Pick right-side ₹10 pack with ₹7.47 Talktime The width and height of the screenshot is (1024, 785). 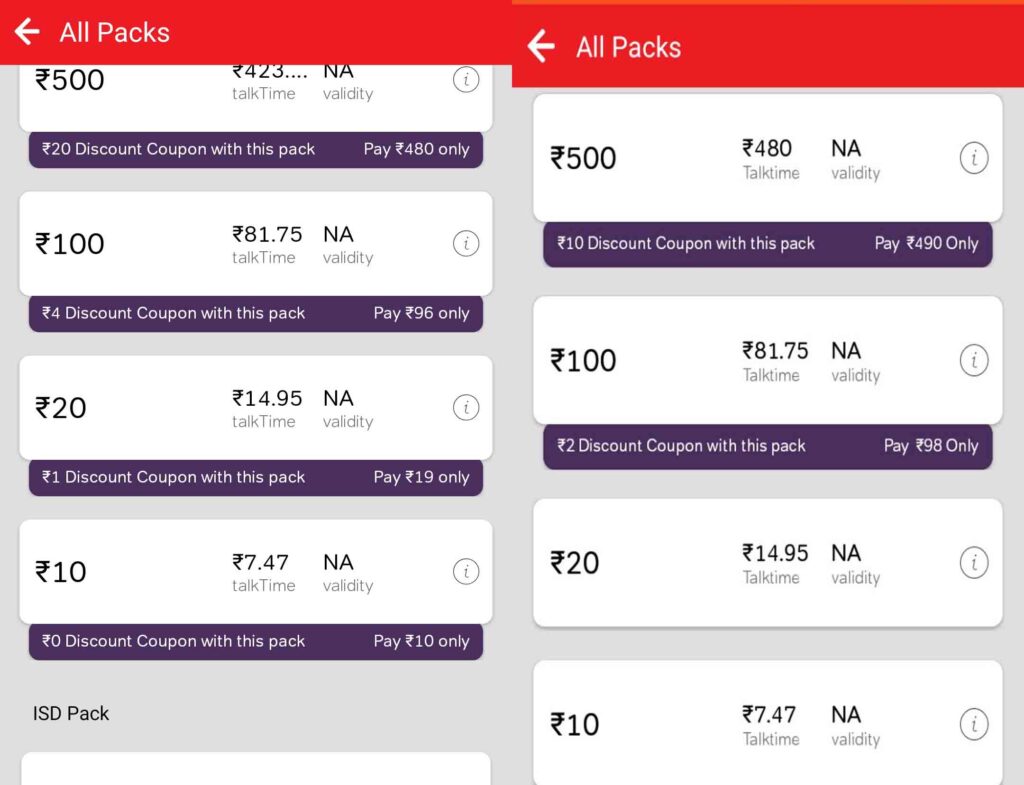[768, 723]
